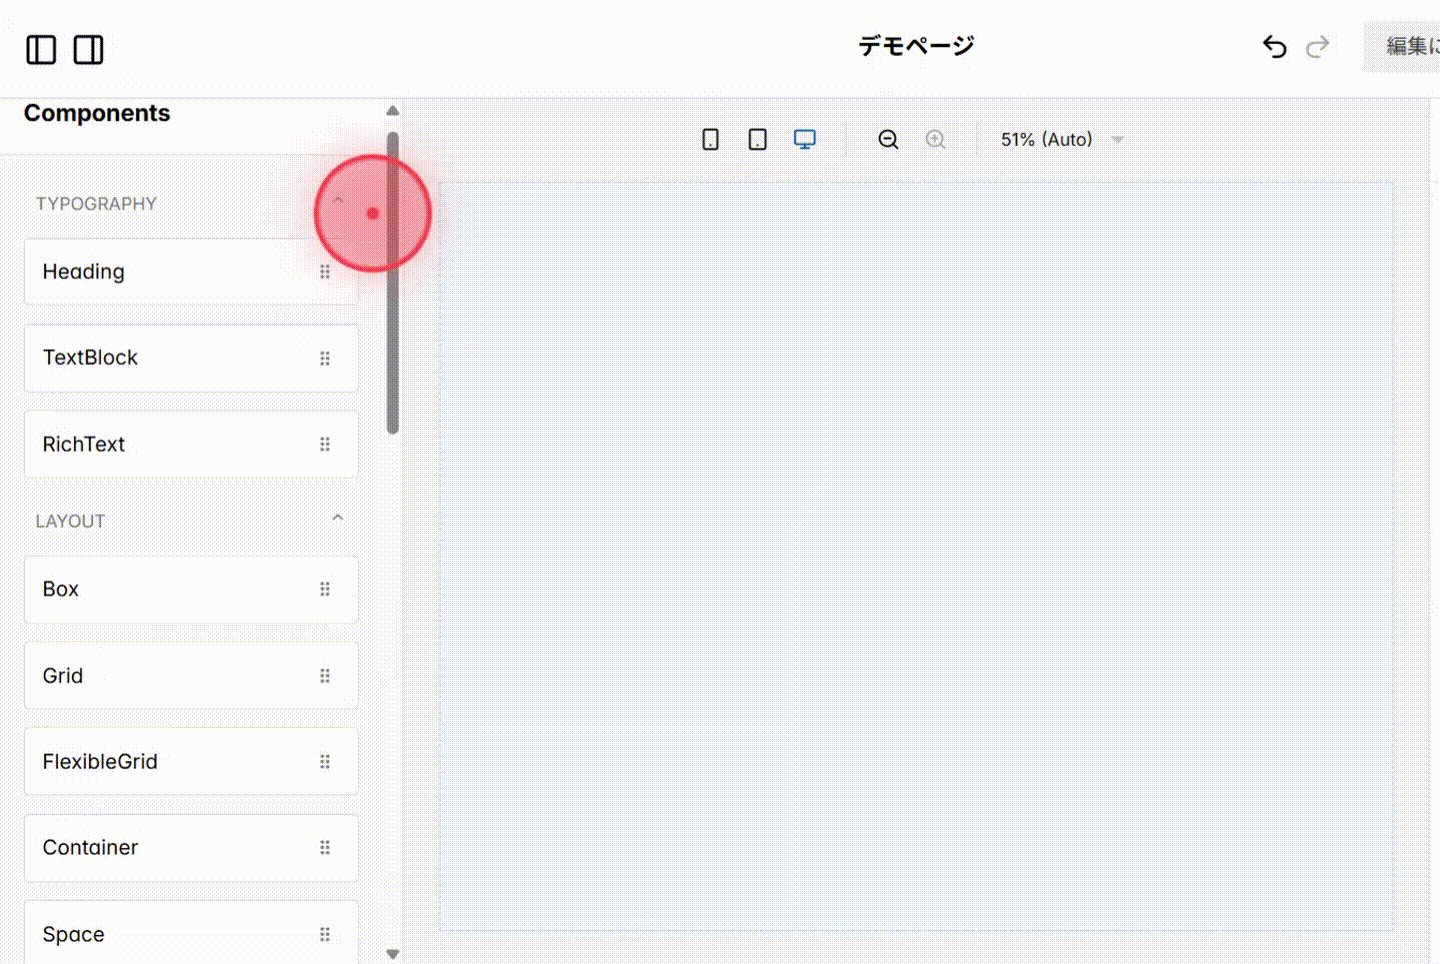Click the sidebar scrollbar thumb

(392, 280)
